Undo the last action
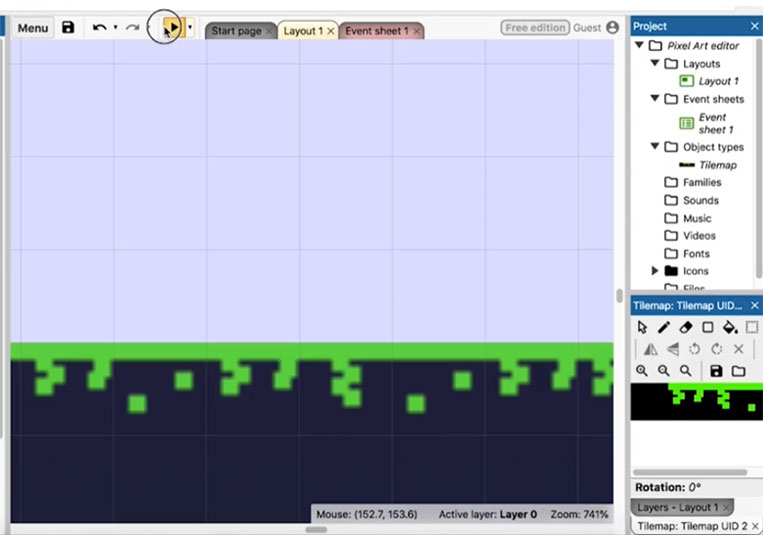 [x=99, y=28]
